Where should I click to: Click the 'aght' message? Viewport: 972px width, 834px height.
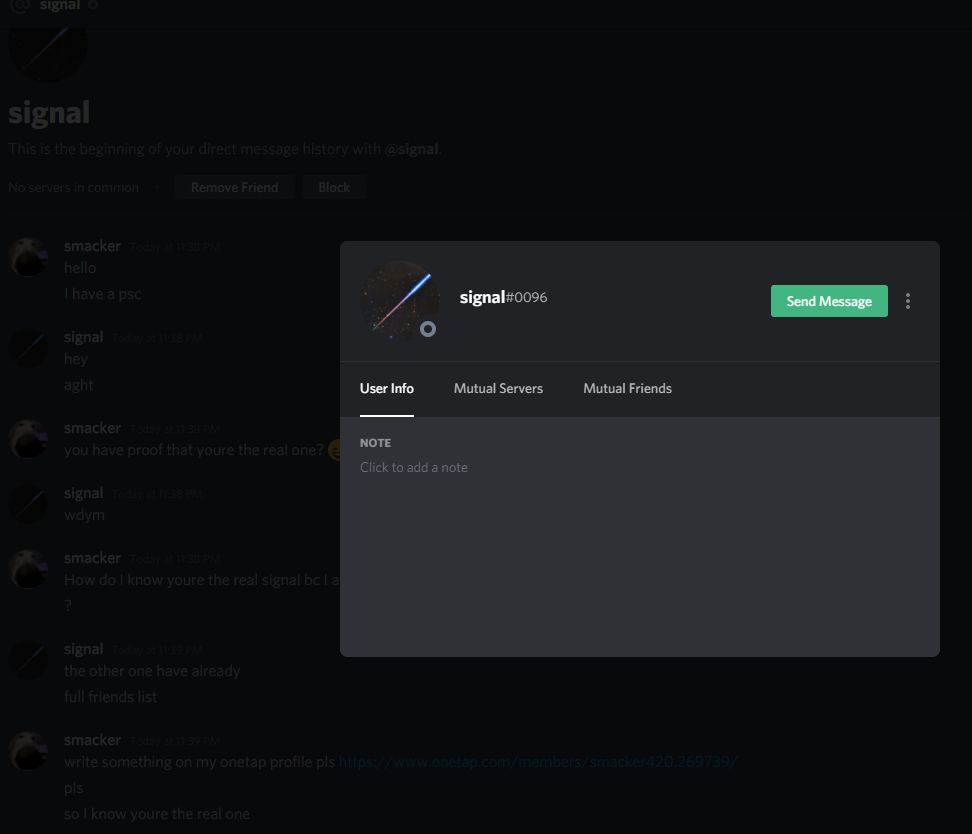[x=79, y=385]
